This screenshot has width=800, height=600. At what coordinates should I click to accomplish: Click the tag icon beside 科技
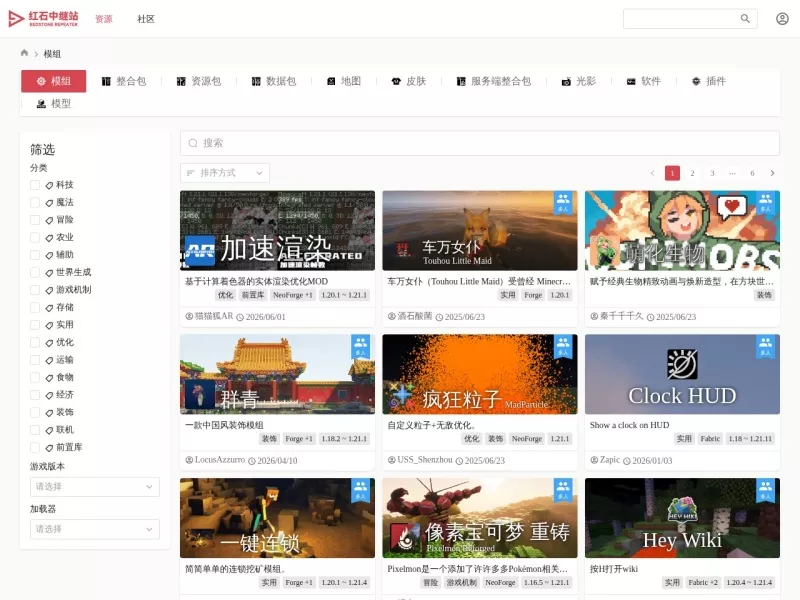pyautogui.click(x=49, y=185)
